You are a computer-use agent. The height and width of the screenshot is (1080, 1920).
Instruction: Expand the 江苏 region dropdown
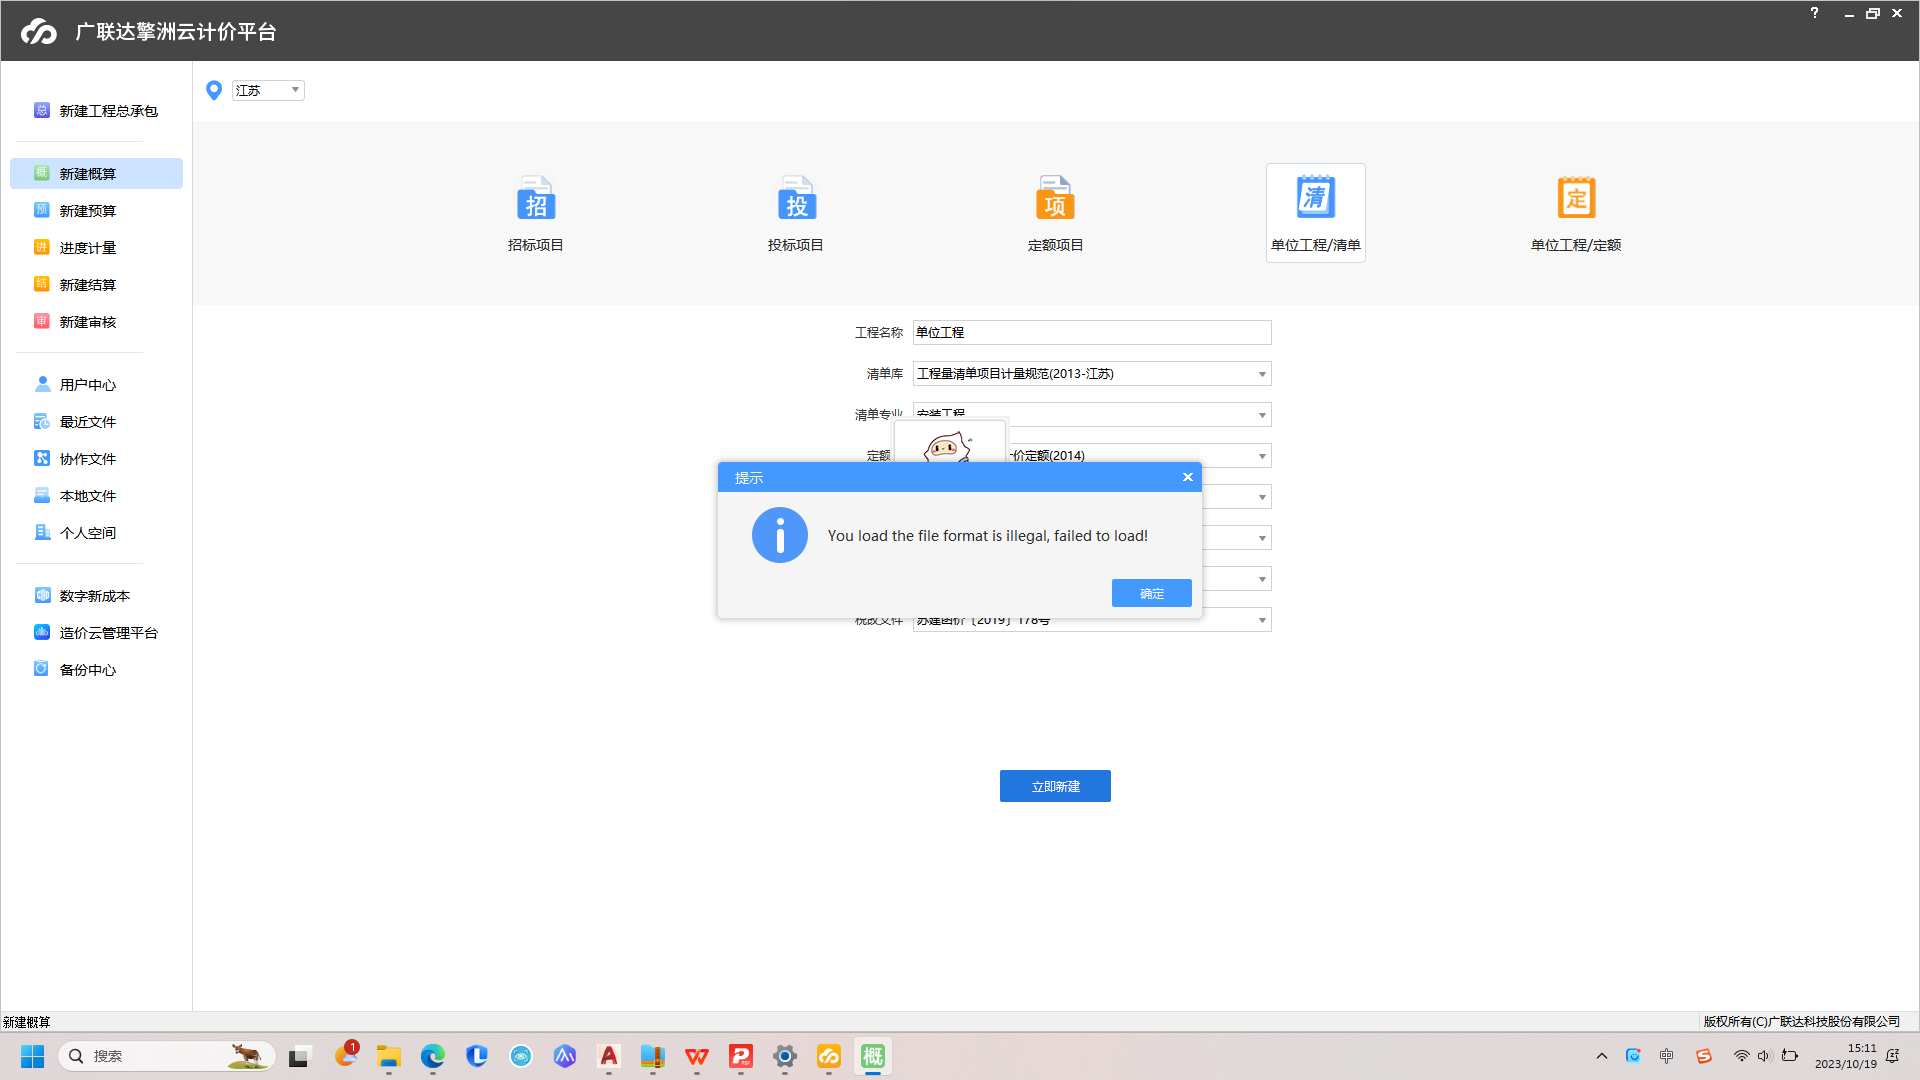[x=268, y=90]
